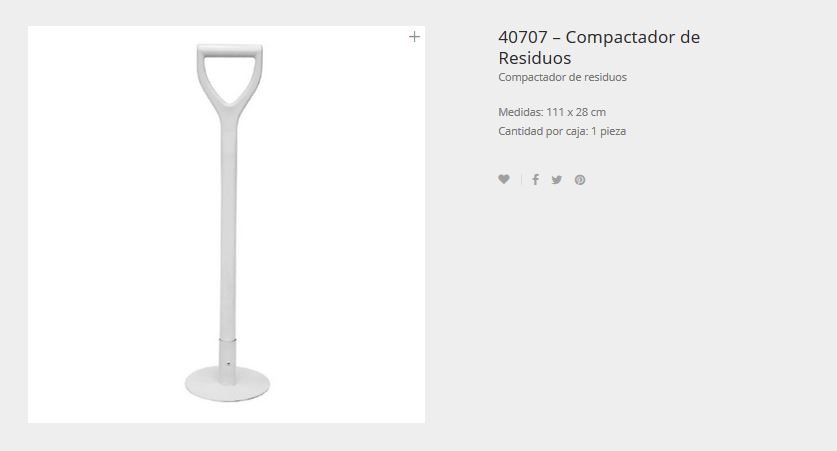Click the gray subtitle Compactador de residuos
837x451 pixels.
562,77
